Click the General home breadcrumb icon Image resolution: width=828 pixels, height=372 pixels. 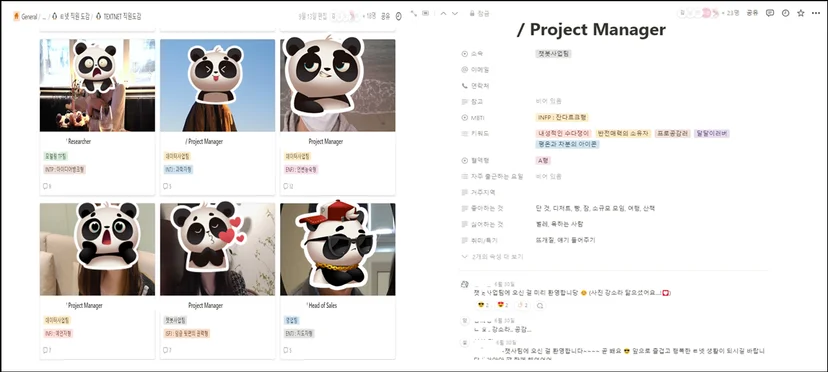click(x=16, y=16)
